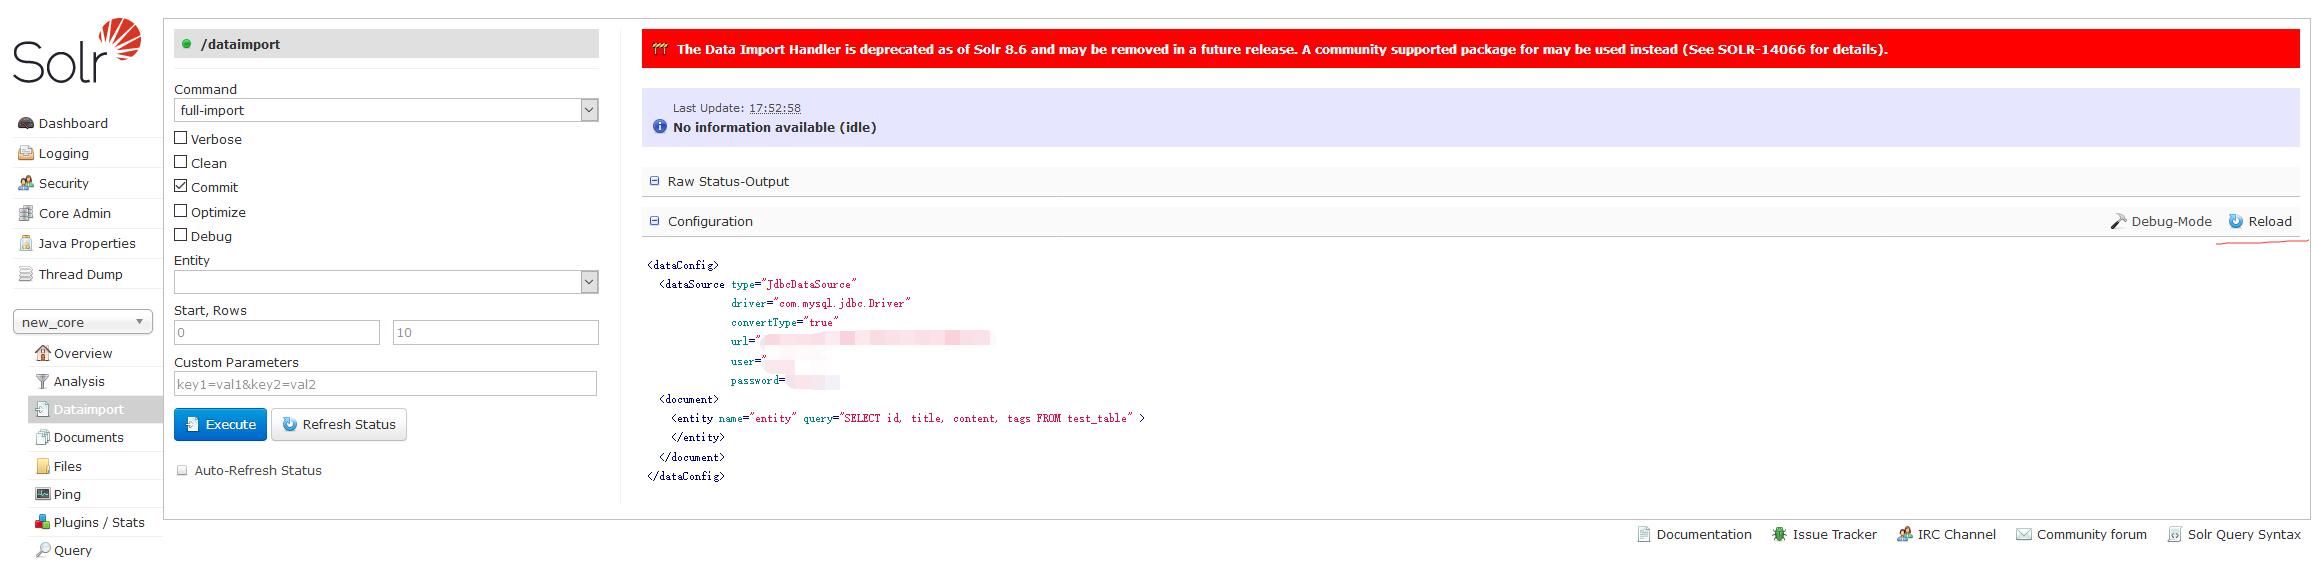The width and height of the screenshot is (2318, 564).
Task: Click the Solr logo
Action: click(76, 50)
